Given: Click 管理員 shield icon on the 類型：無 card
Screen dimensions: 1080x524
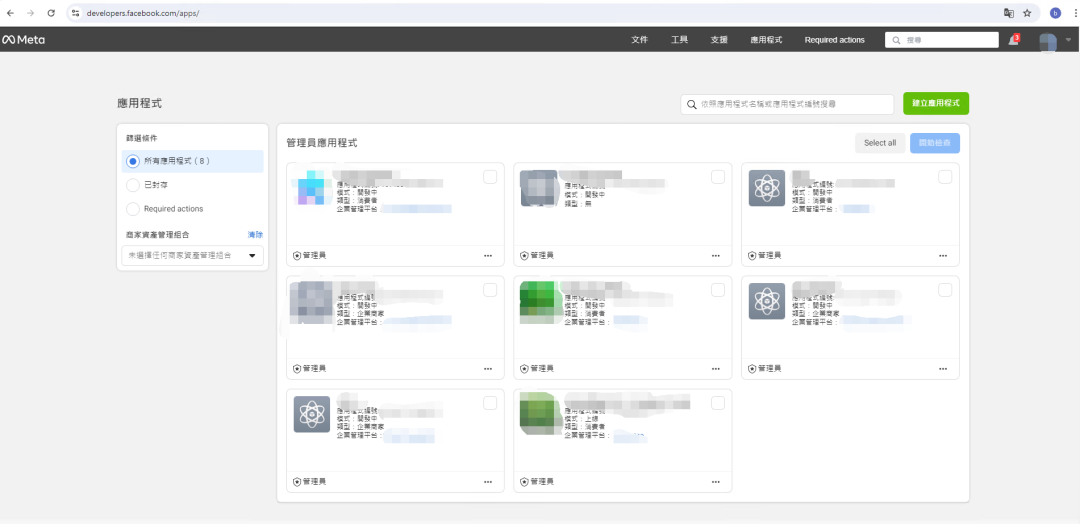Looking at the screenshot, I should 524,255.
